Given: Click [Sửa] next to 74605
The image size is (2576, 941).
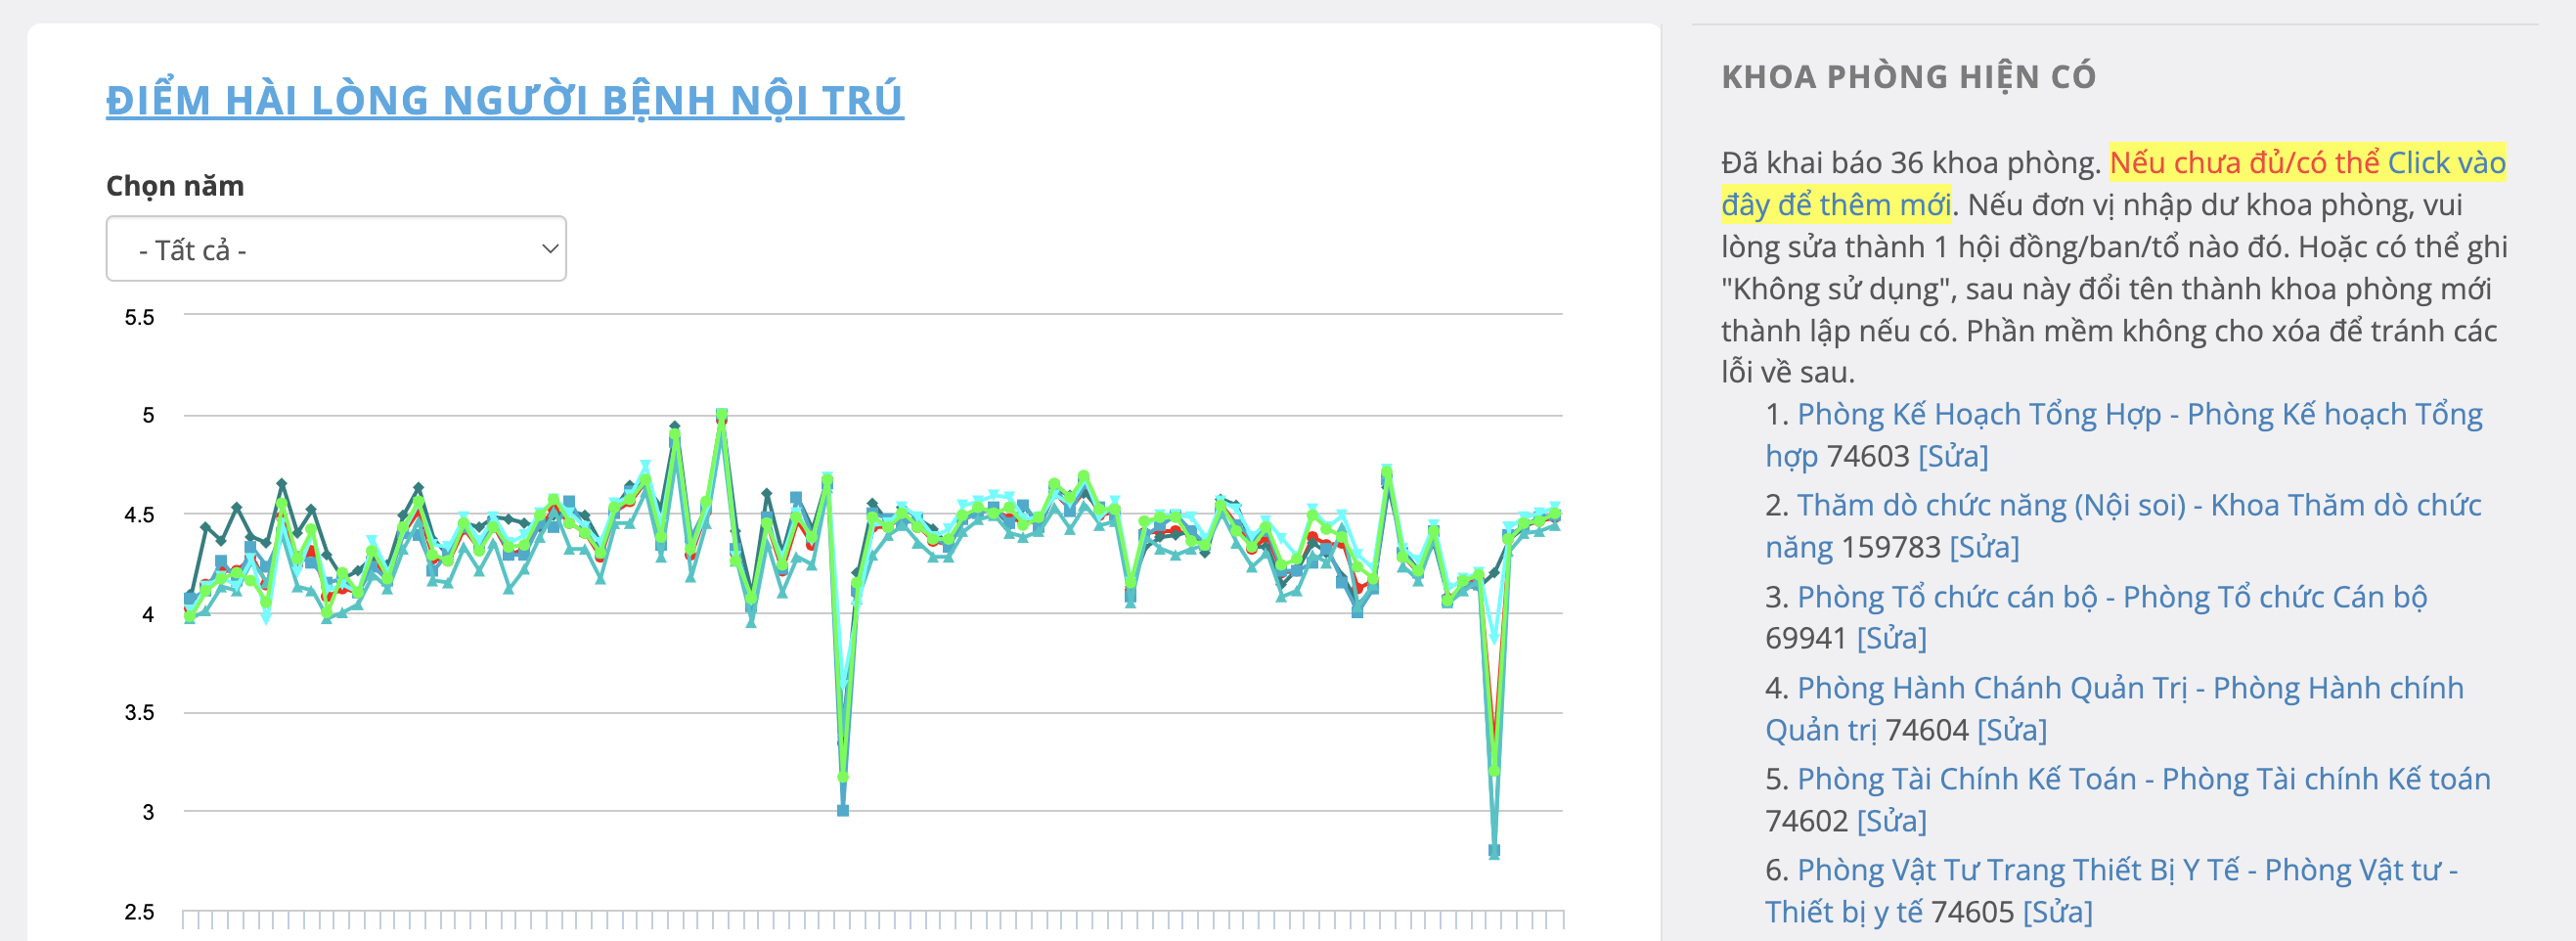Looking at the screenshot, I should point(2057,912).
